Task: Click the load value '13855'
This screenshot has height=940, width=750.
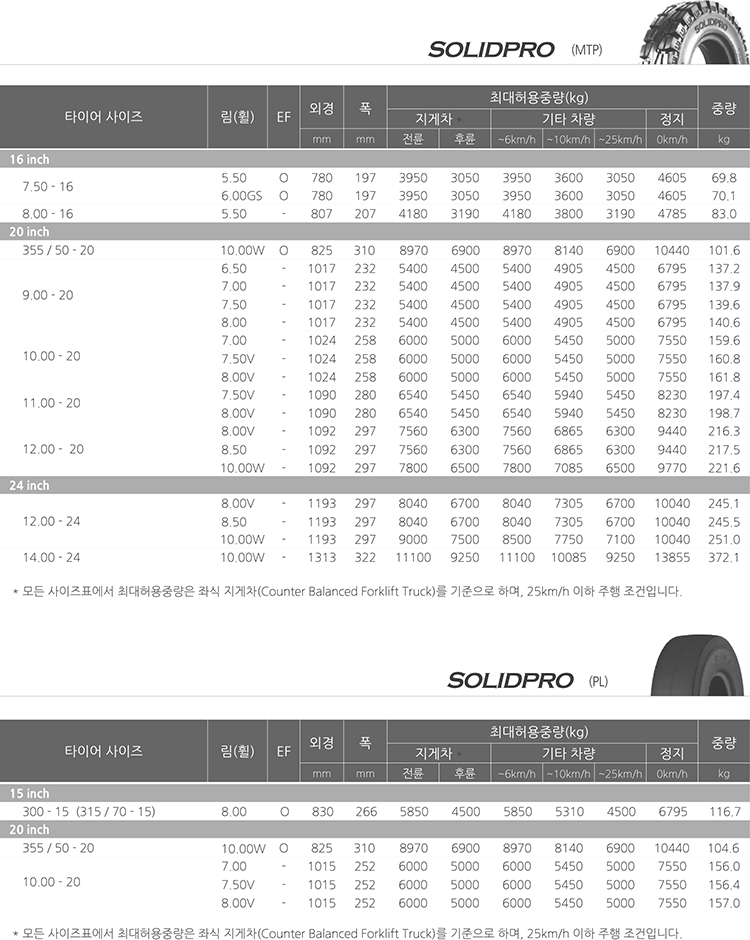Action: pos(672,557)
